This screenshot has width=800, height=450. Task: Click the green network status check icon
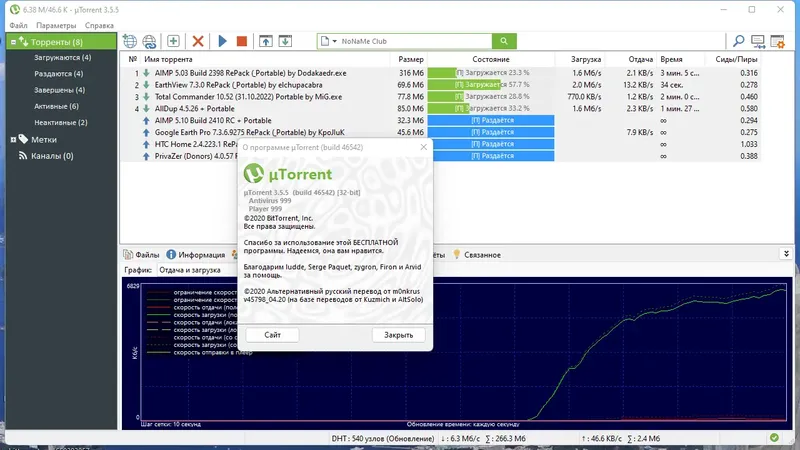(x=774, y=438)
